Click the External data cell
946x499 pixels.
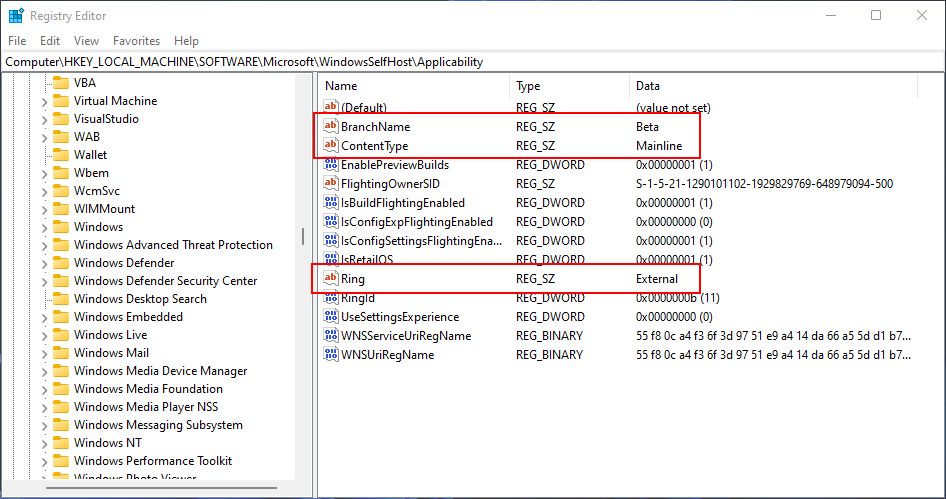(x=657, y=279)
